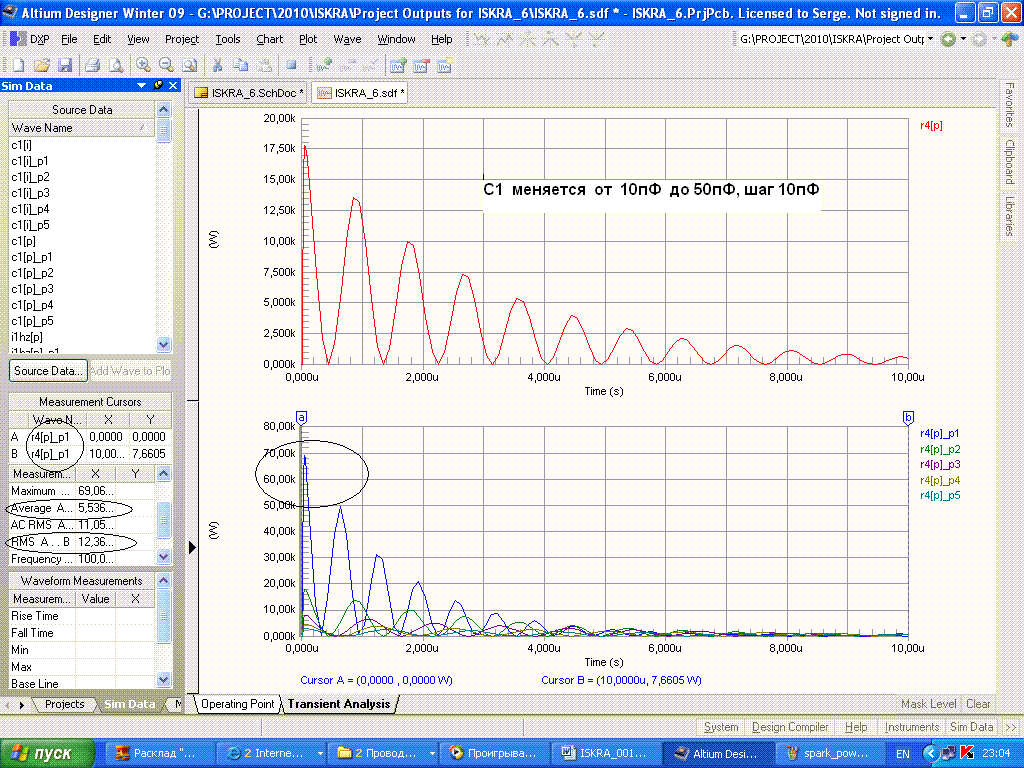1024x768 pixels.
Task: Zoom out using the magnifier minus icon
Action: [x=166, y=65]
